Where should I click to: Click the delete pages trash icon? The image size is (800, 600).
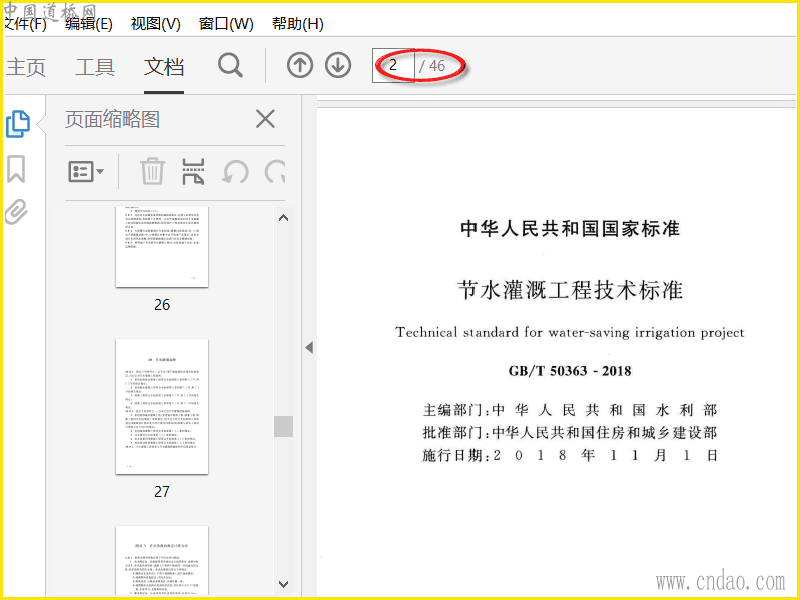click(x=152, y=171)
